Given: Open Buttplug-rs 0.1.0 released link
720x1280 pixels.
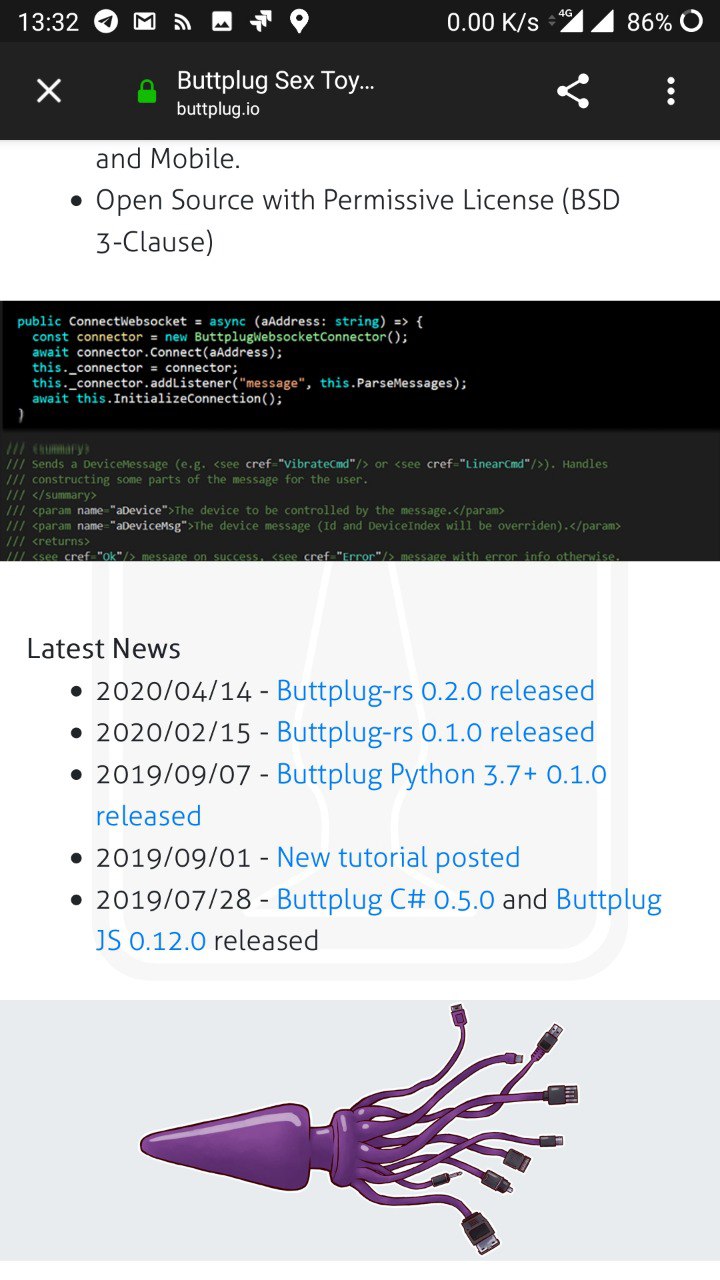Looking at the screenshot, I should tap(435, 732).
